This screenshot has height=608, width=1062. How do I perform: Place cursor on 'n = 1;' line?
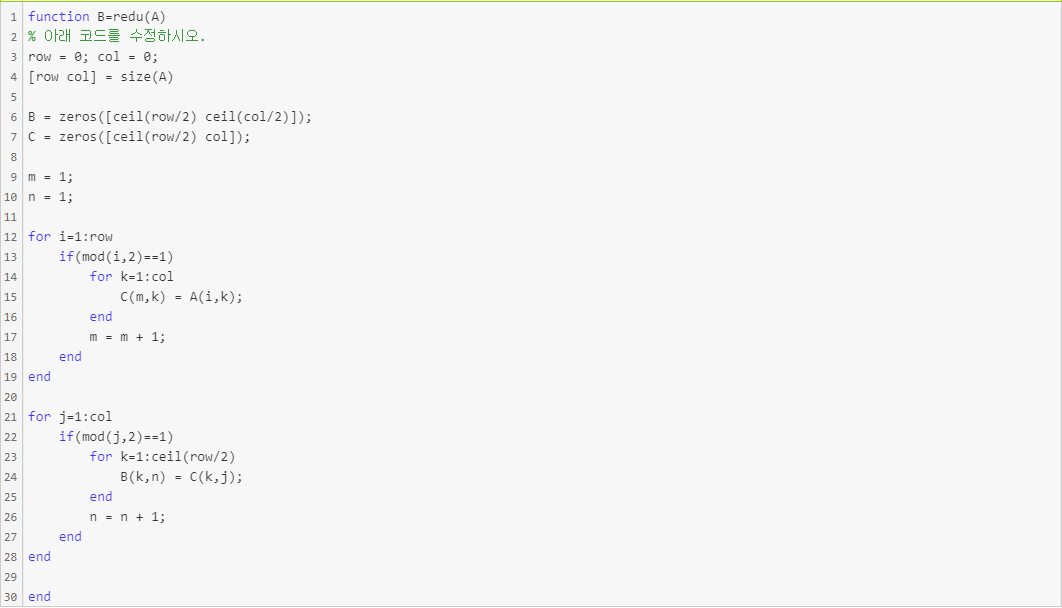50,197
